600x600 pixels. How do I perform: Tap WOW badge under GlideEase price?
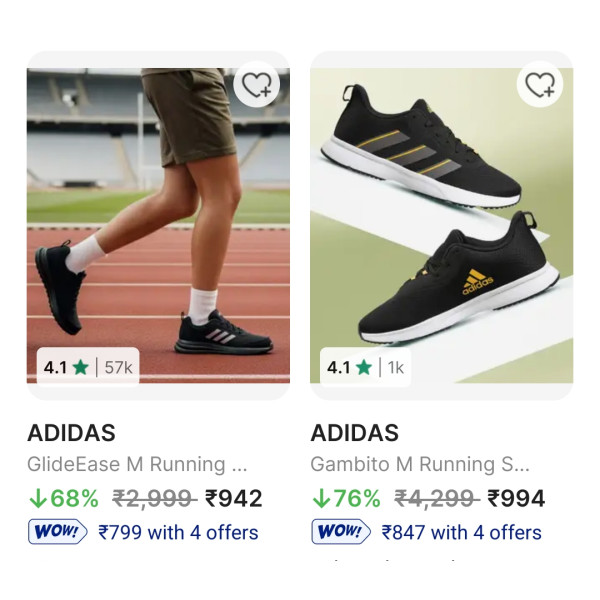57,532
